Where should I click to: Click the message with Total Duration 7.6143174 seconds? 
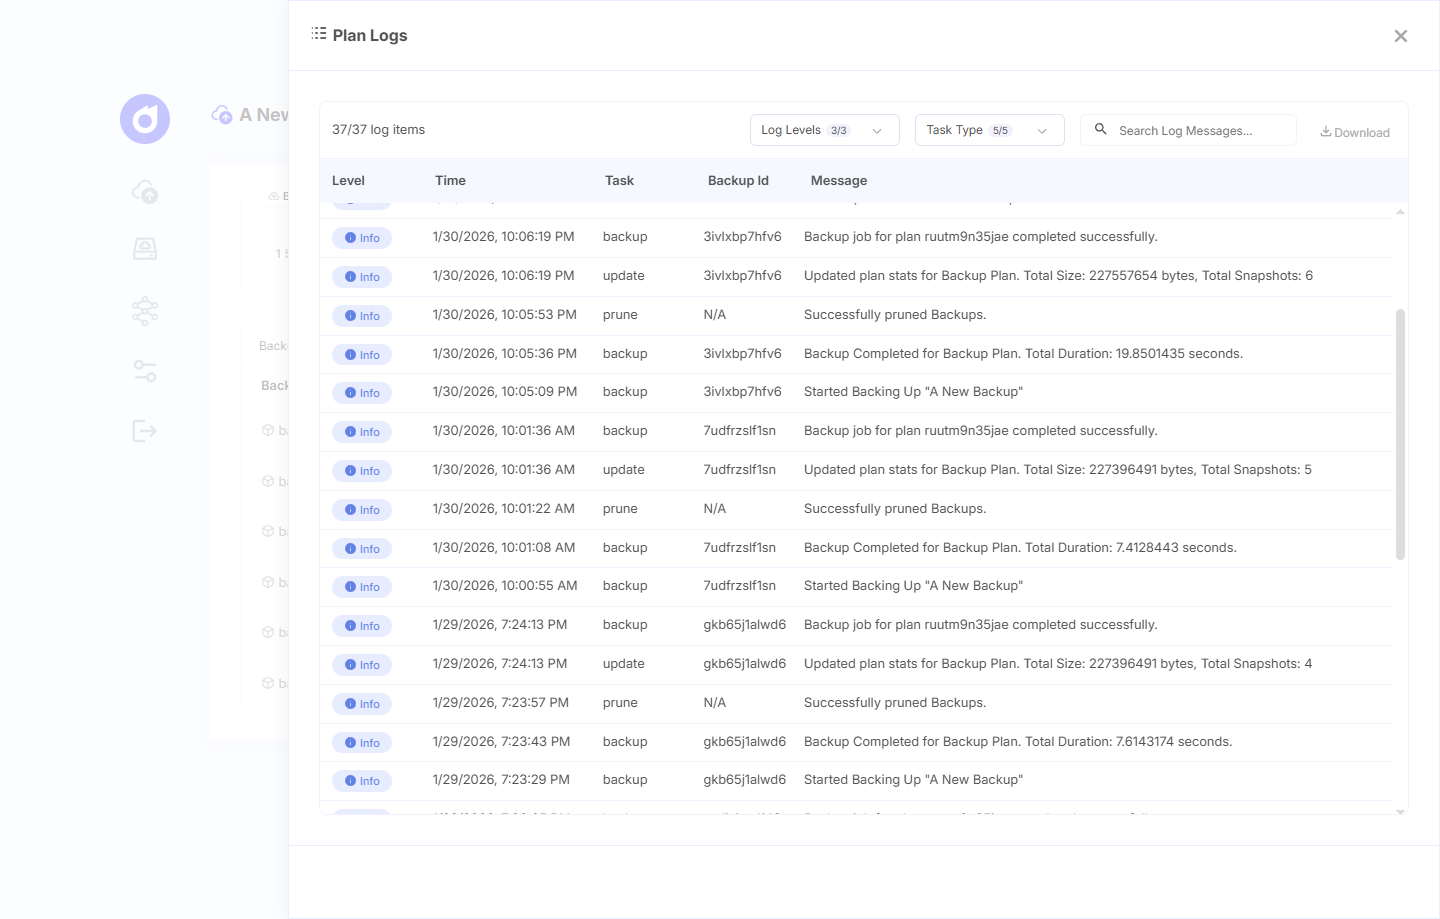point(1018,742)
